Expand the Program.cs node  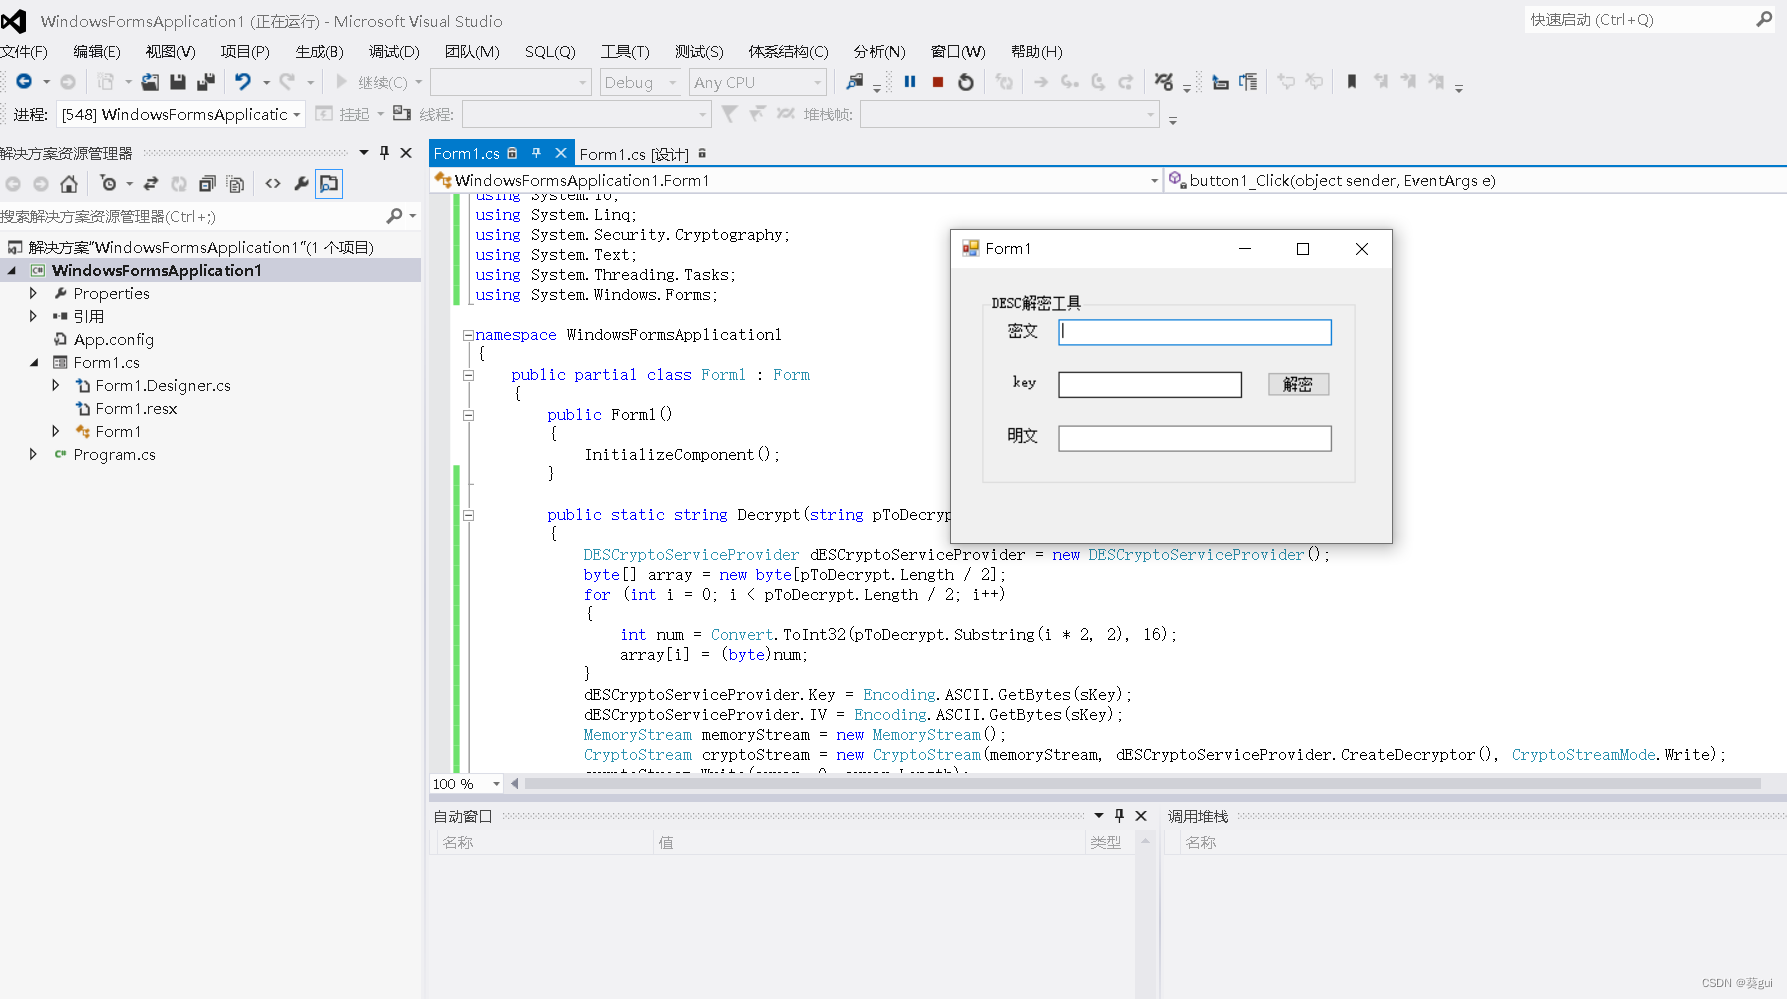pos(33,454)
